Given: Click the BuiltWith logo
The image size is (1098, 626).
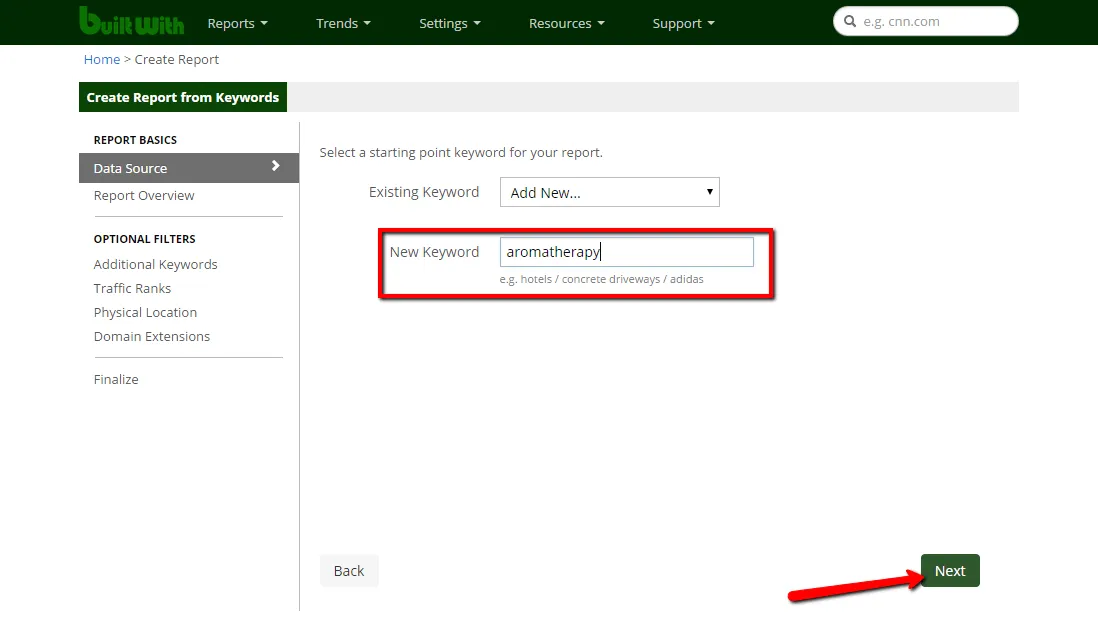Looking at the screenshot, I should [x=131, y=22].
